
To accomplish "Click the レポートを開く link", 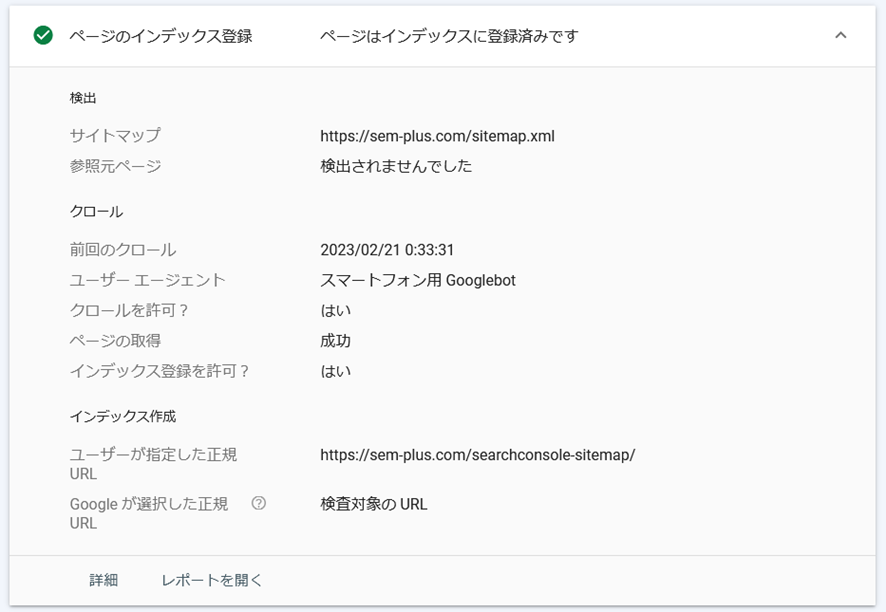I will (x=212, y=580).
